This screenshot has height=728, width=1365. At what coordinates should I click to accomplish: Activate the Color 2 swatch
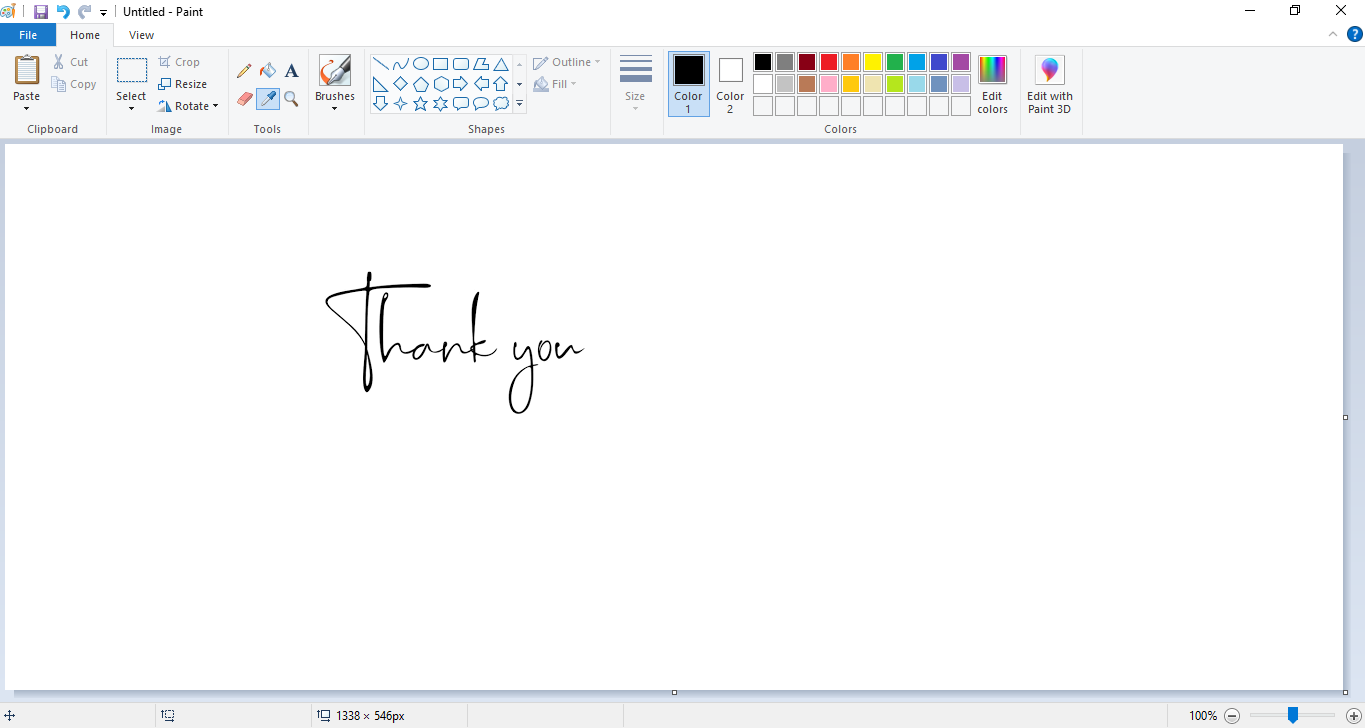click(729, 83)
